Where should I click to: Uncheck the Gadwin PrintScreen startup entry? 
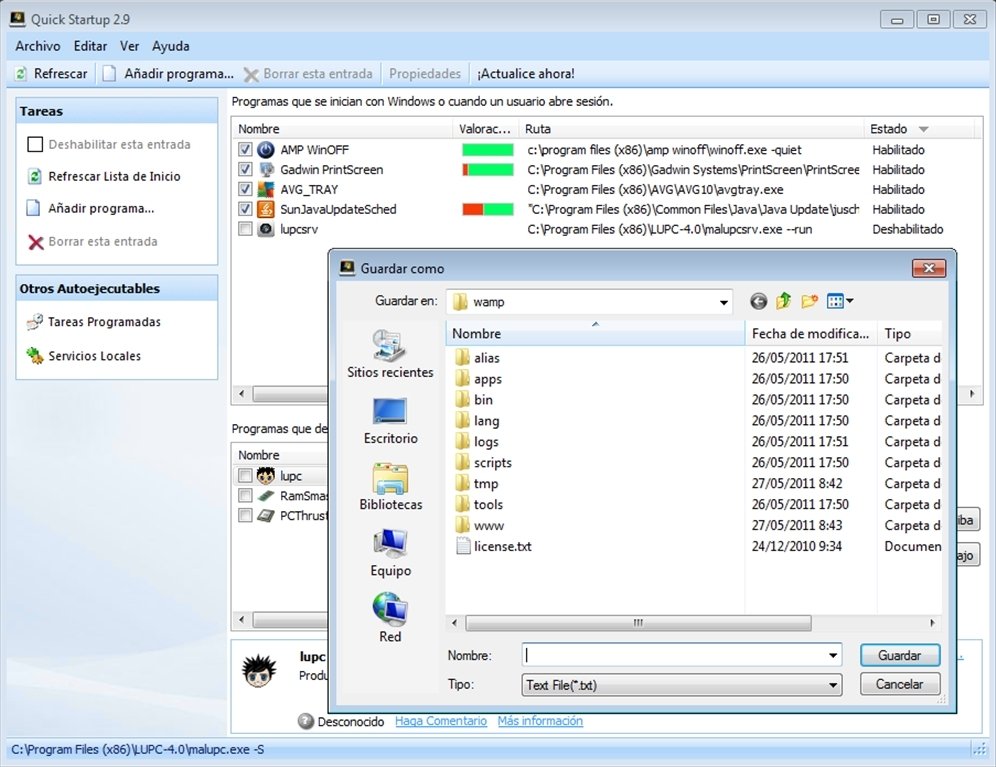245,170
